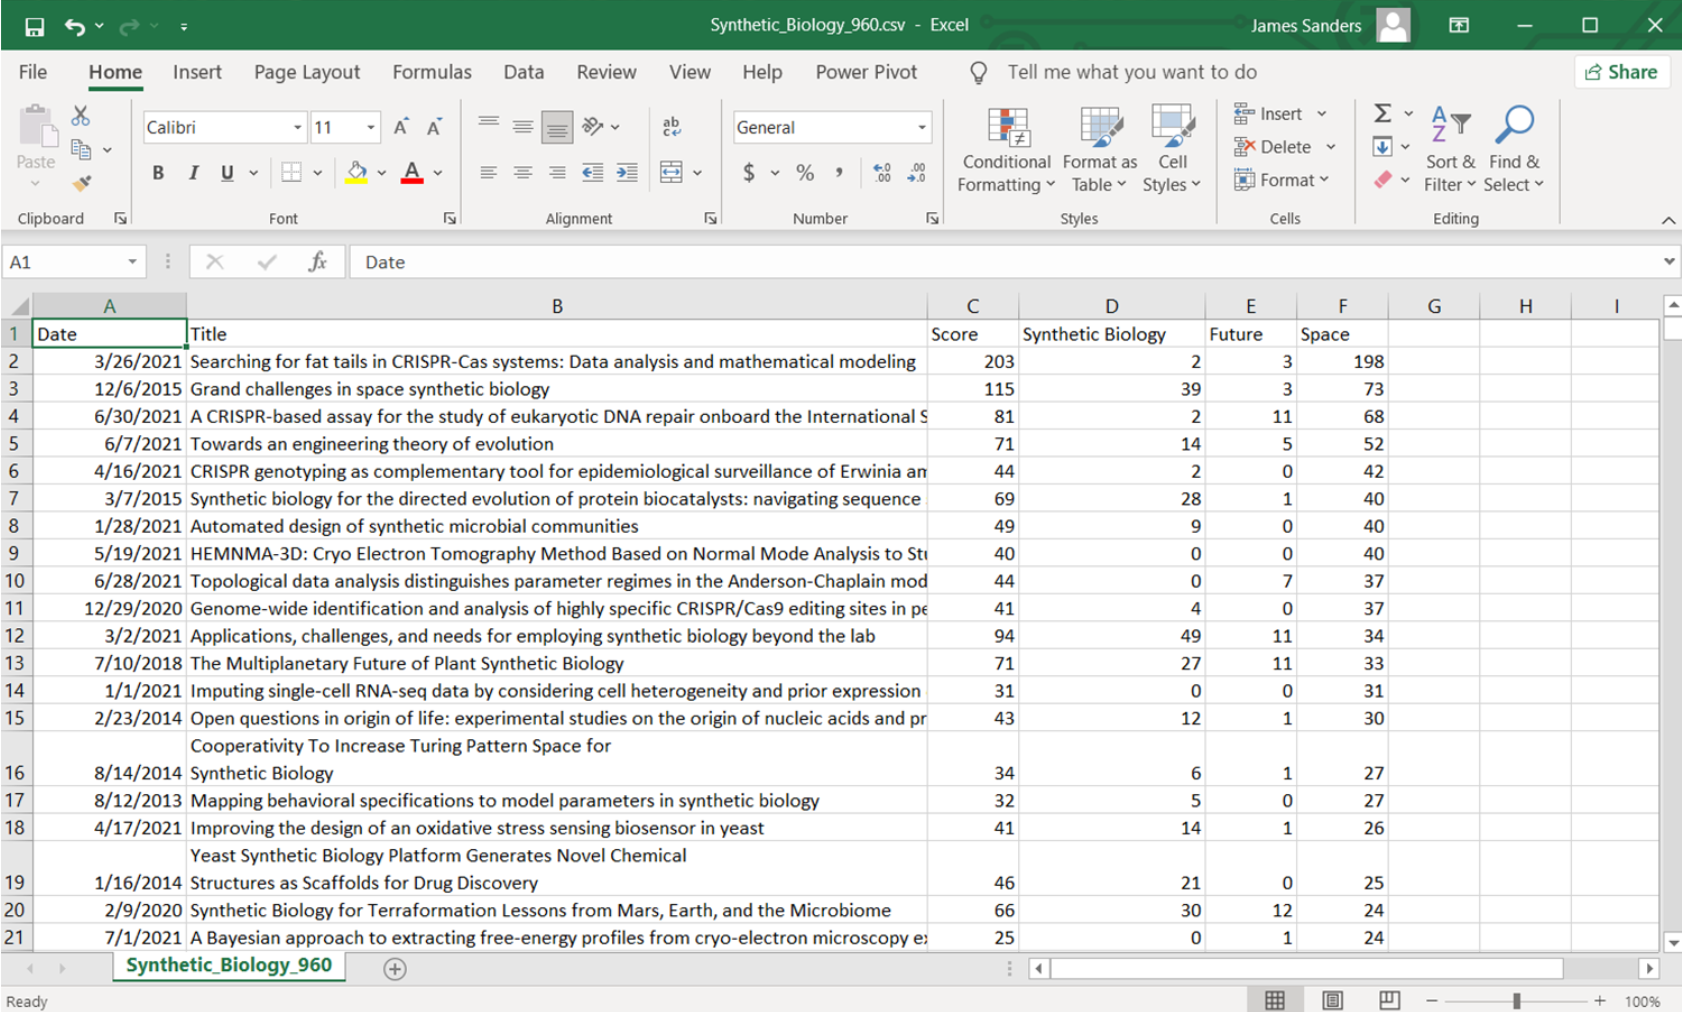The height and width of the screenshot is (1012, 1682).
Task: Click the Undo arrow icon
Action: 74,26
